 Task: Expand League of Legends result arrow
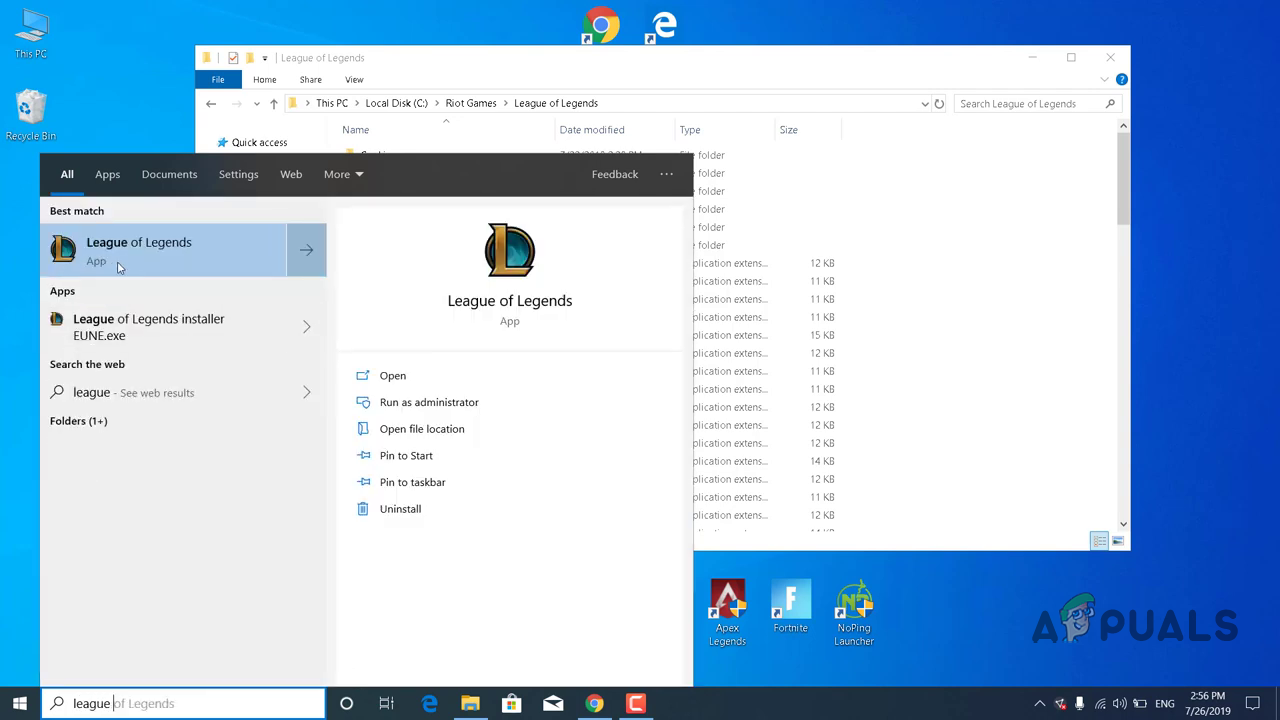coord(307,250)
